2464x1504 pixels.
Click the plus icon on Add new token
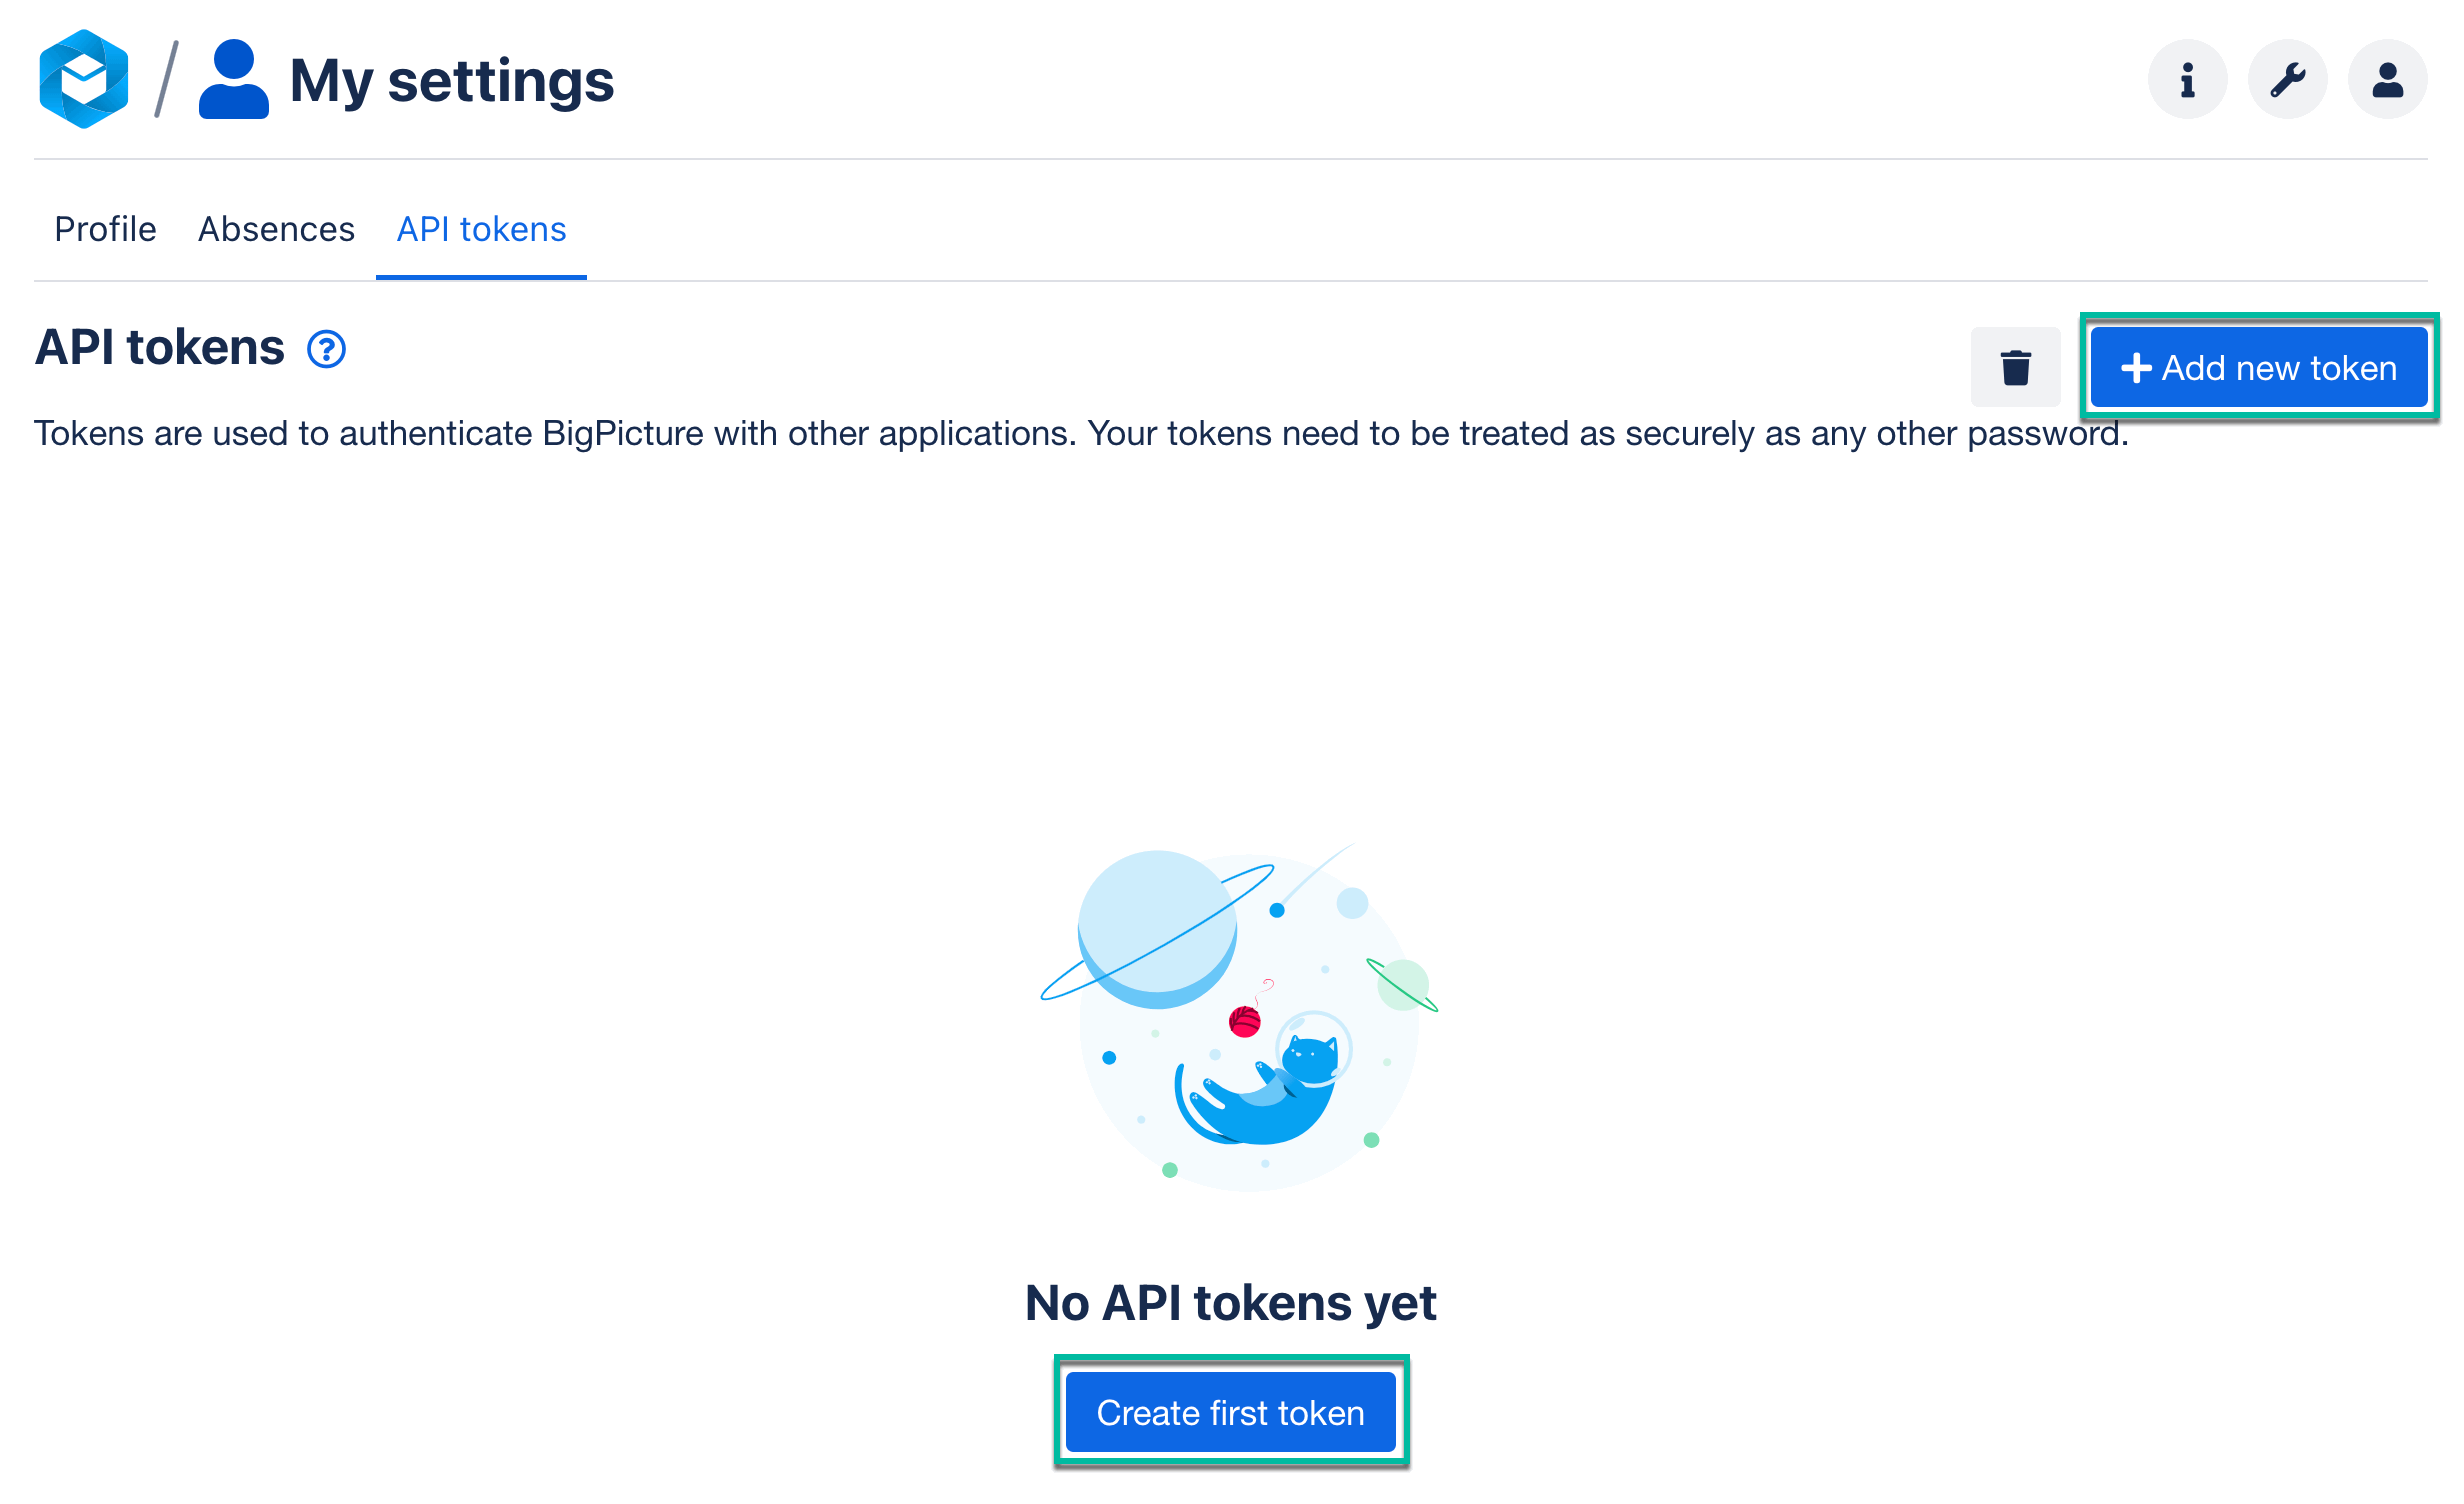click(2136, 368)
